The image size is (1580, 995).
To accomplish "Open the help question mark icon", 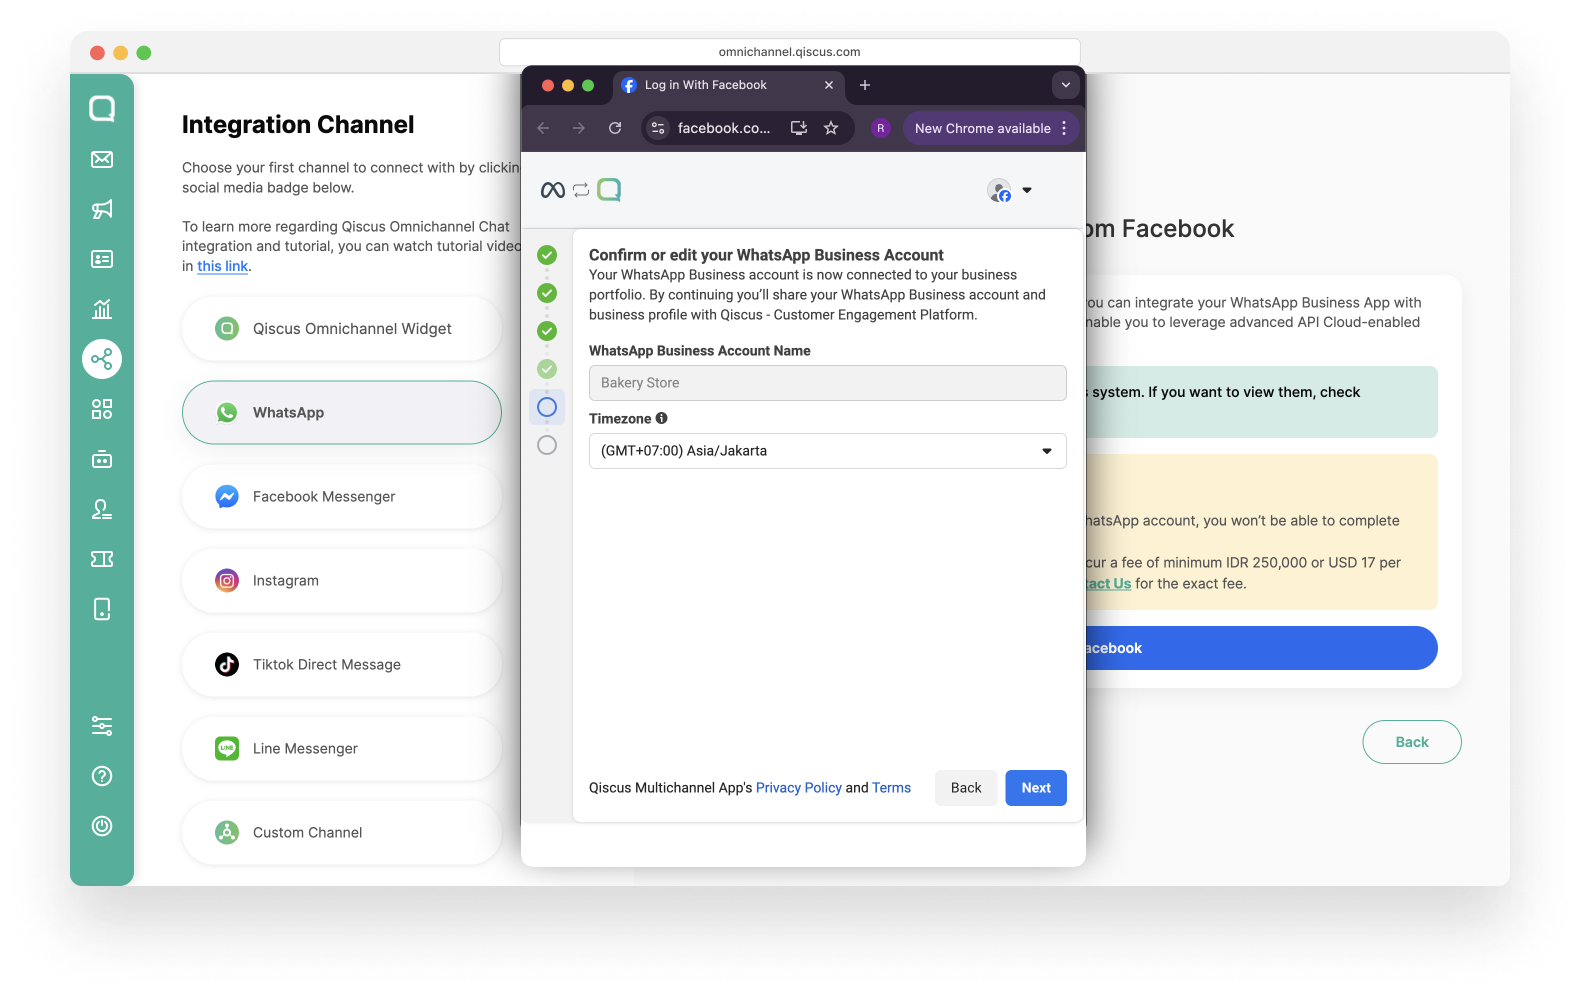I will 102,776.
